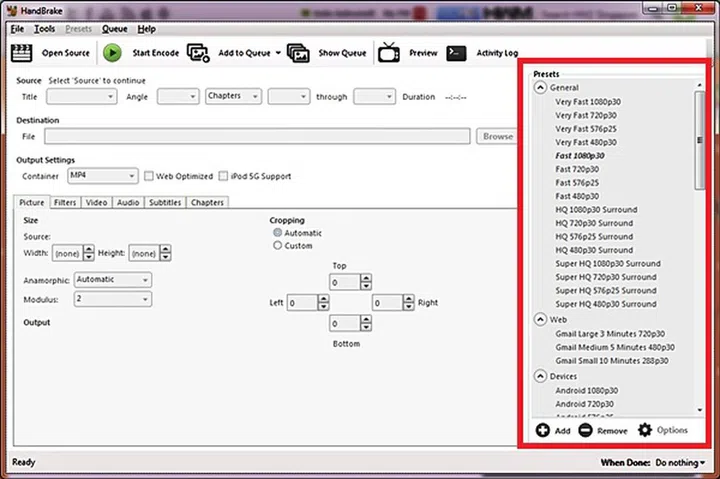720x479 pixels.
Task: Open the Angle dropdown
Action: (178, 96)
